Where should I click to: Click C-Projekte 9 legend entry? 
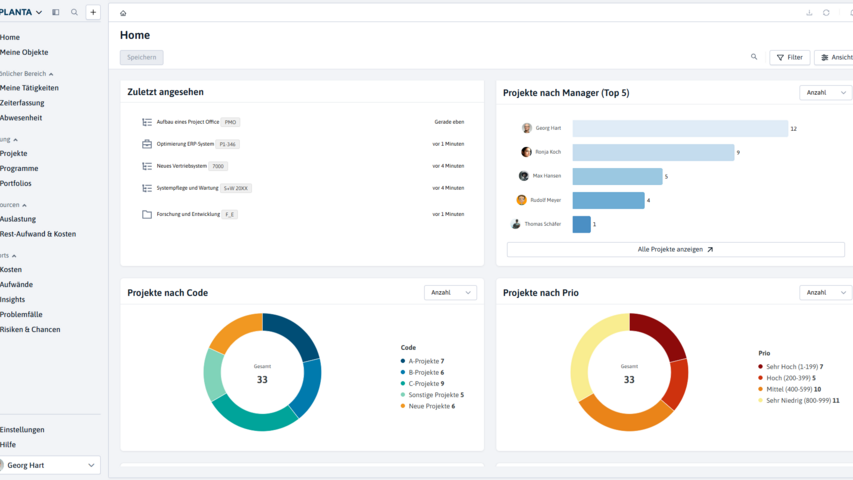point(422,384)
